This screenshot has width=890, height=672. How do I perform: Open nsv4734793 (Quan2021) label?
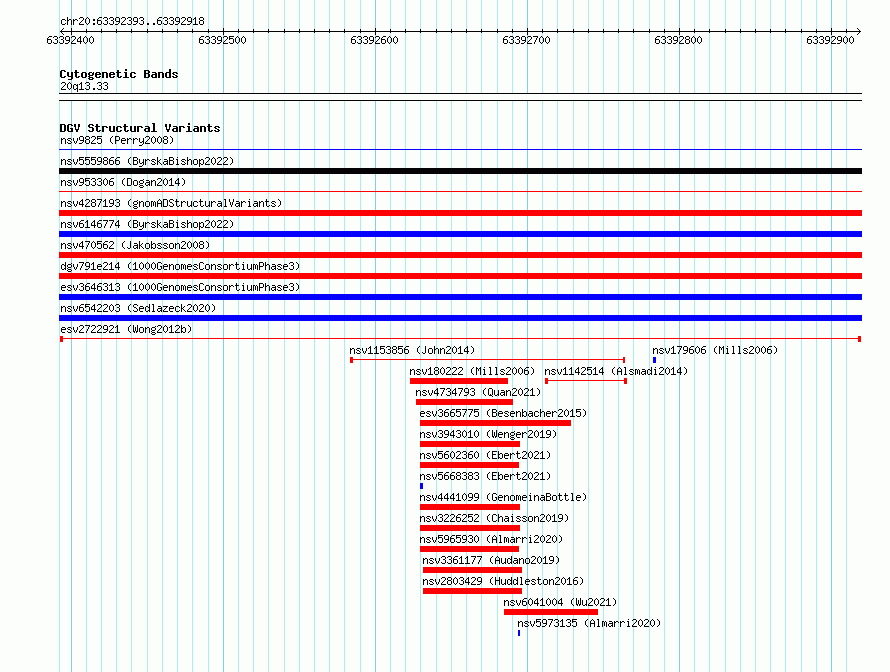point(478,392)
